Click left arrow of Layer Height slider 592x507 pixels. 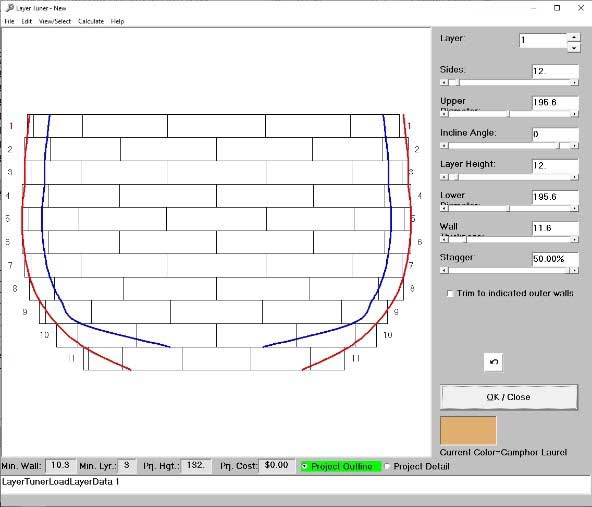point(444,177)
